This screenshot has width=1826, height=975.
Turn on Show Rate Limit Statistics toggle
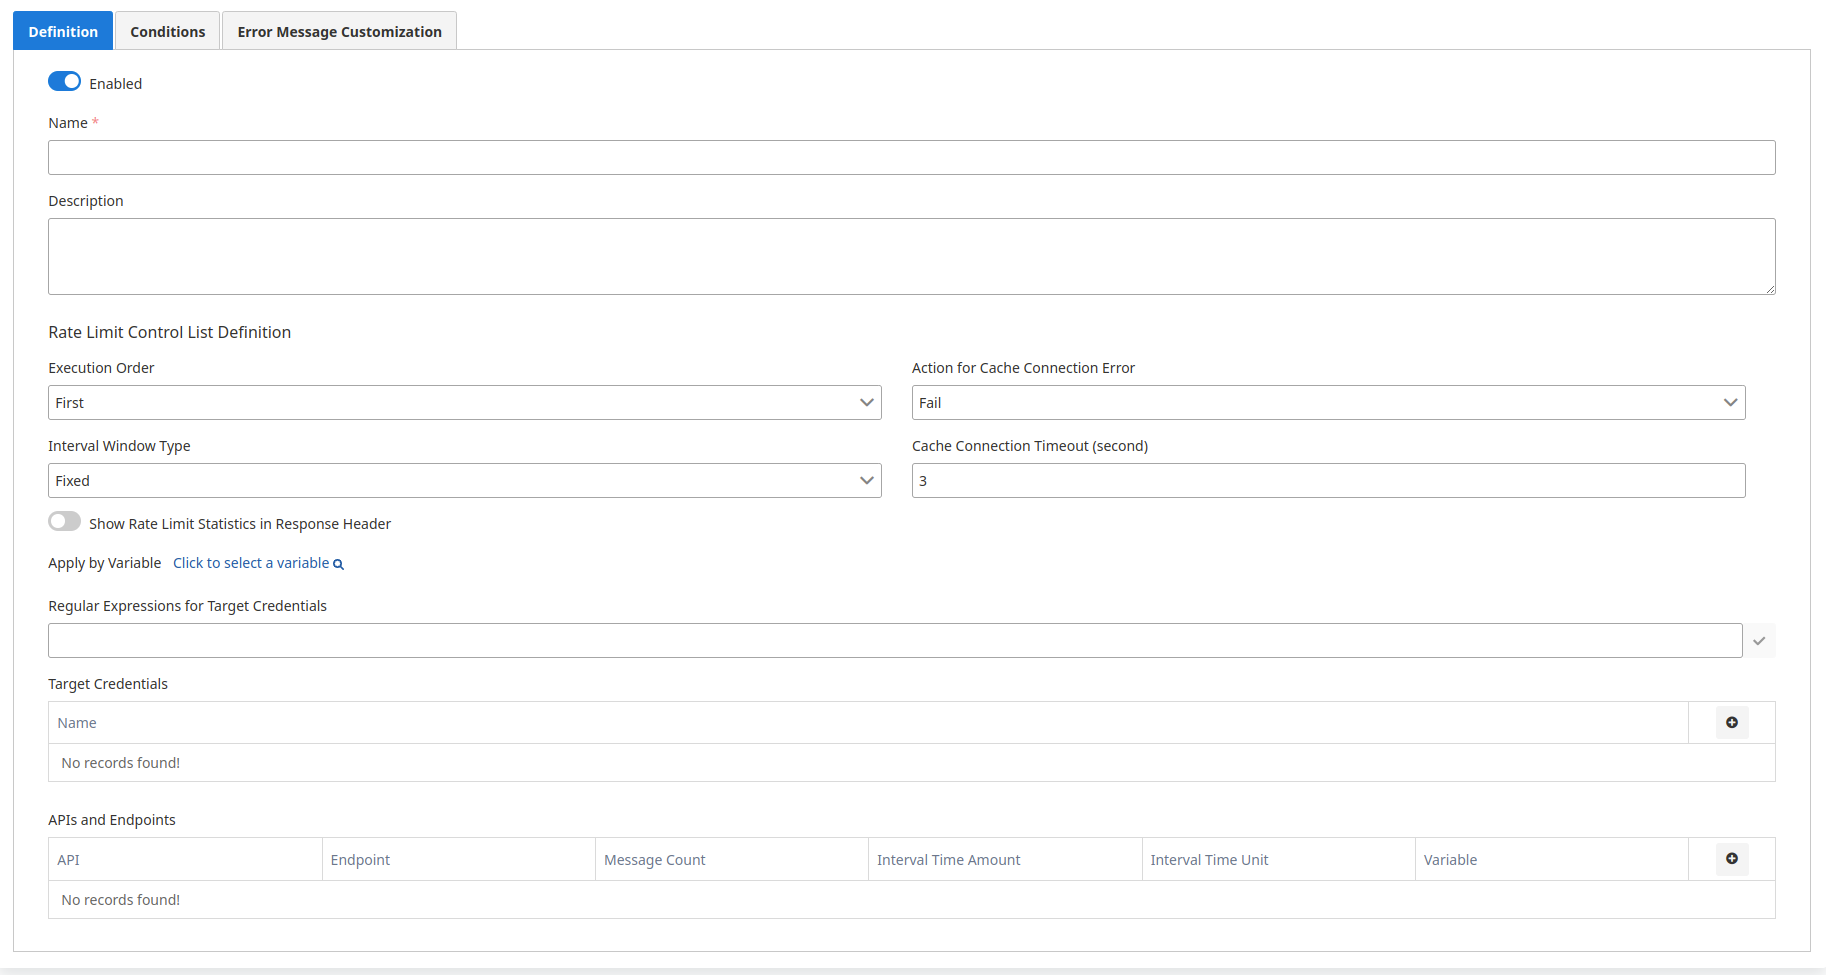coord(65,522)
